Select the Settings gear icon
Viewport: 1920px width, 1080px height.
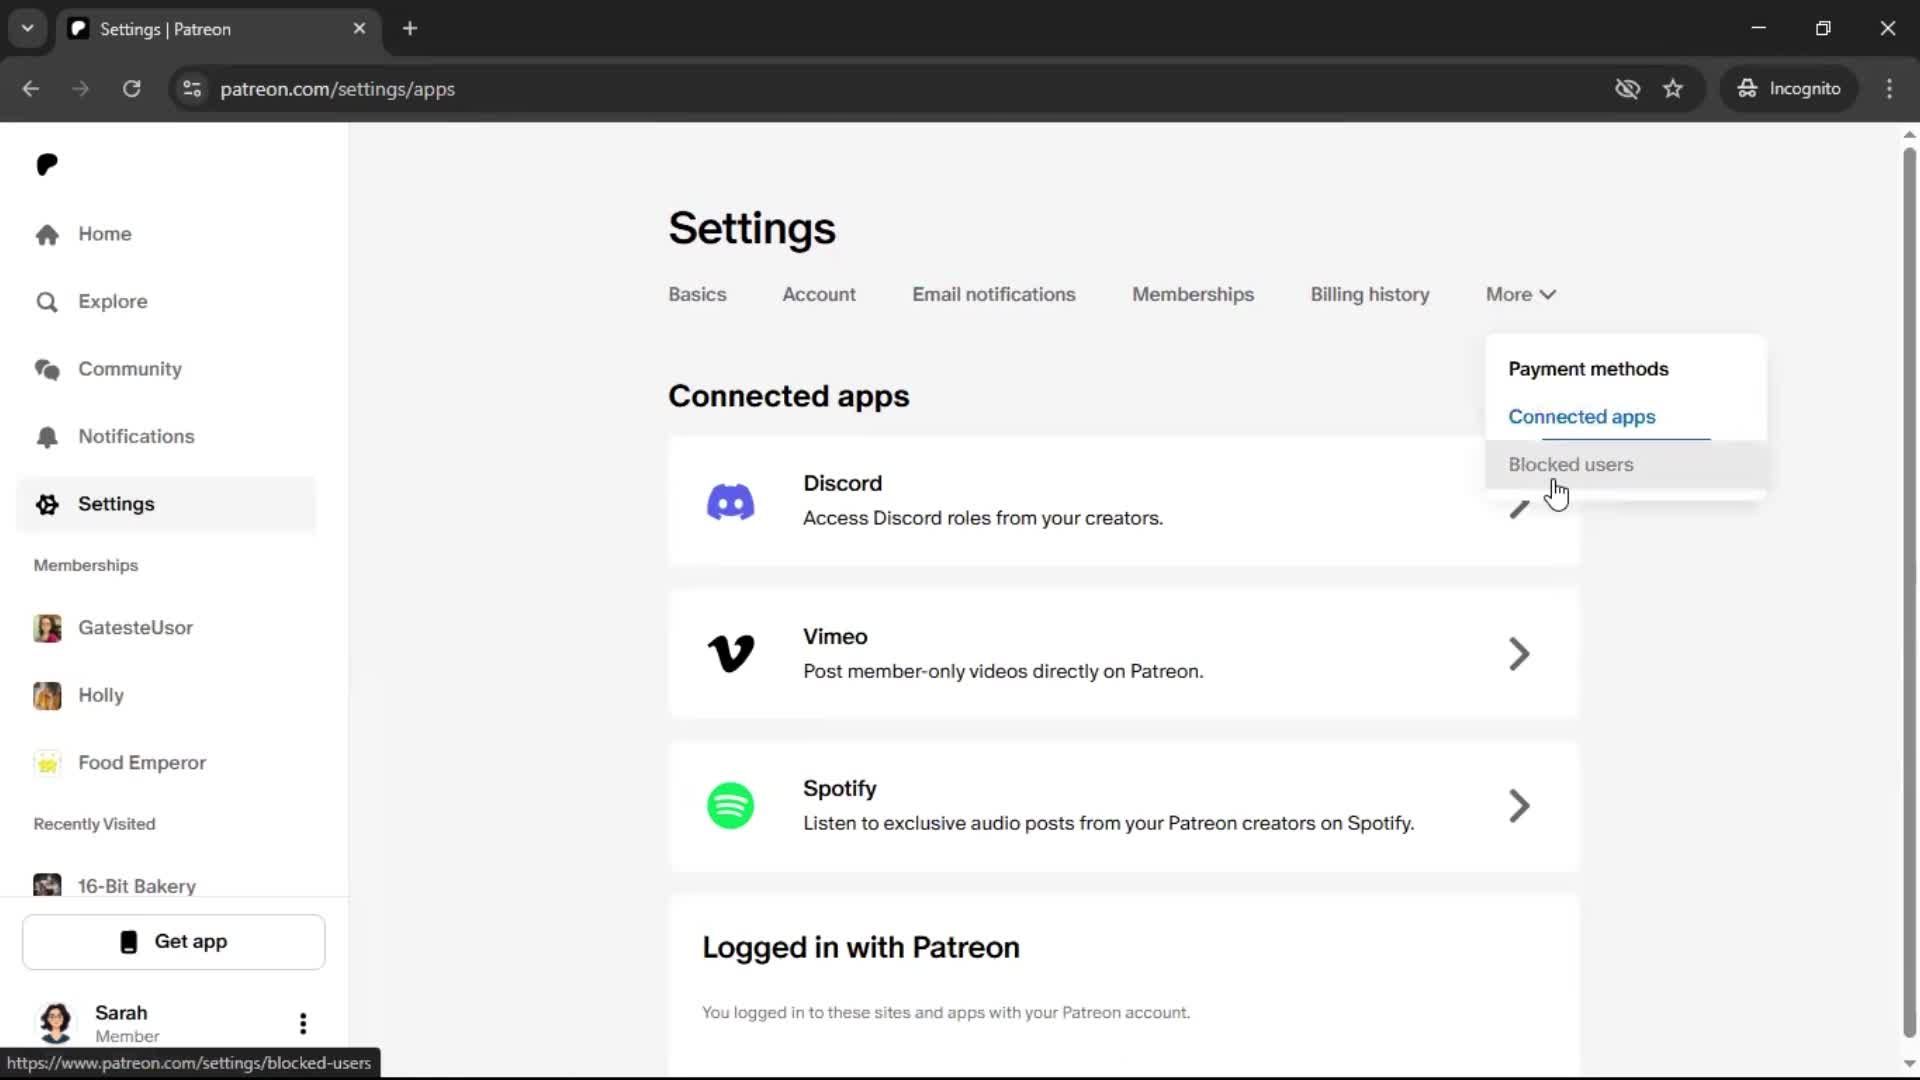tap(47, 504)
